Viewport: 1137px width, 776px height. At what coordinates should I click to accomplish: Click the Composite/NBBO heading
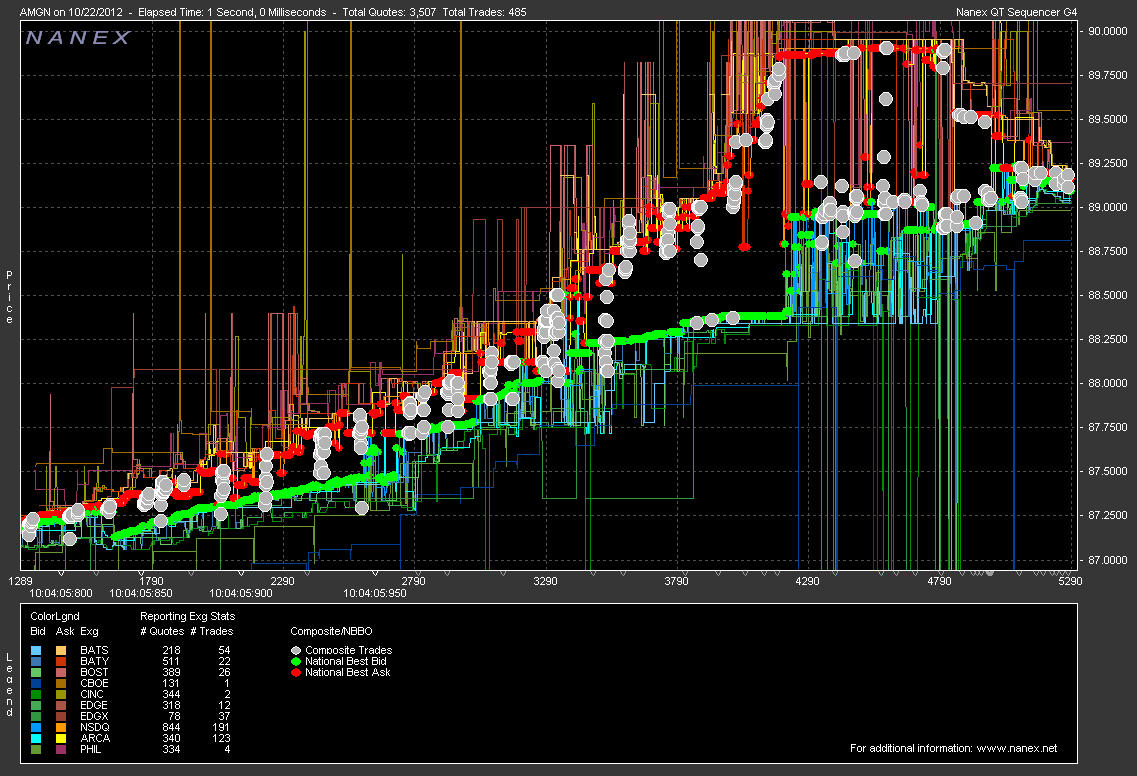(331, 631)
